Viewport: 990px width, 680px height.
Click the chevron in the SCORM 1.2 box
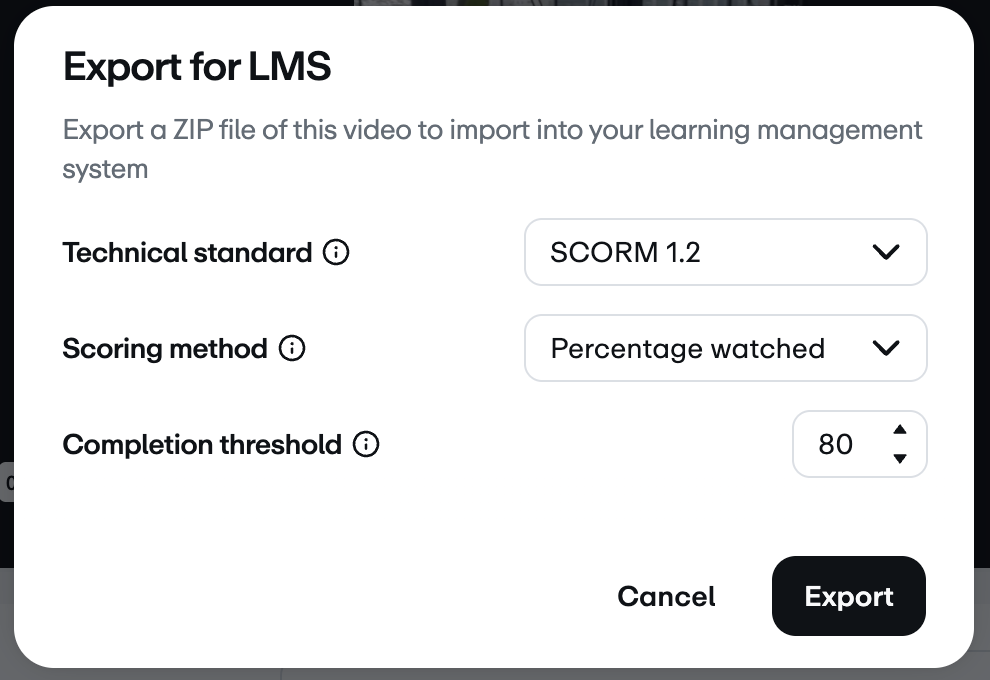click(886, 253)
